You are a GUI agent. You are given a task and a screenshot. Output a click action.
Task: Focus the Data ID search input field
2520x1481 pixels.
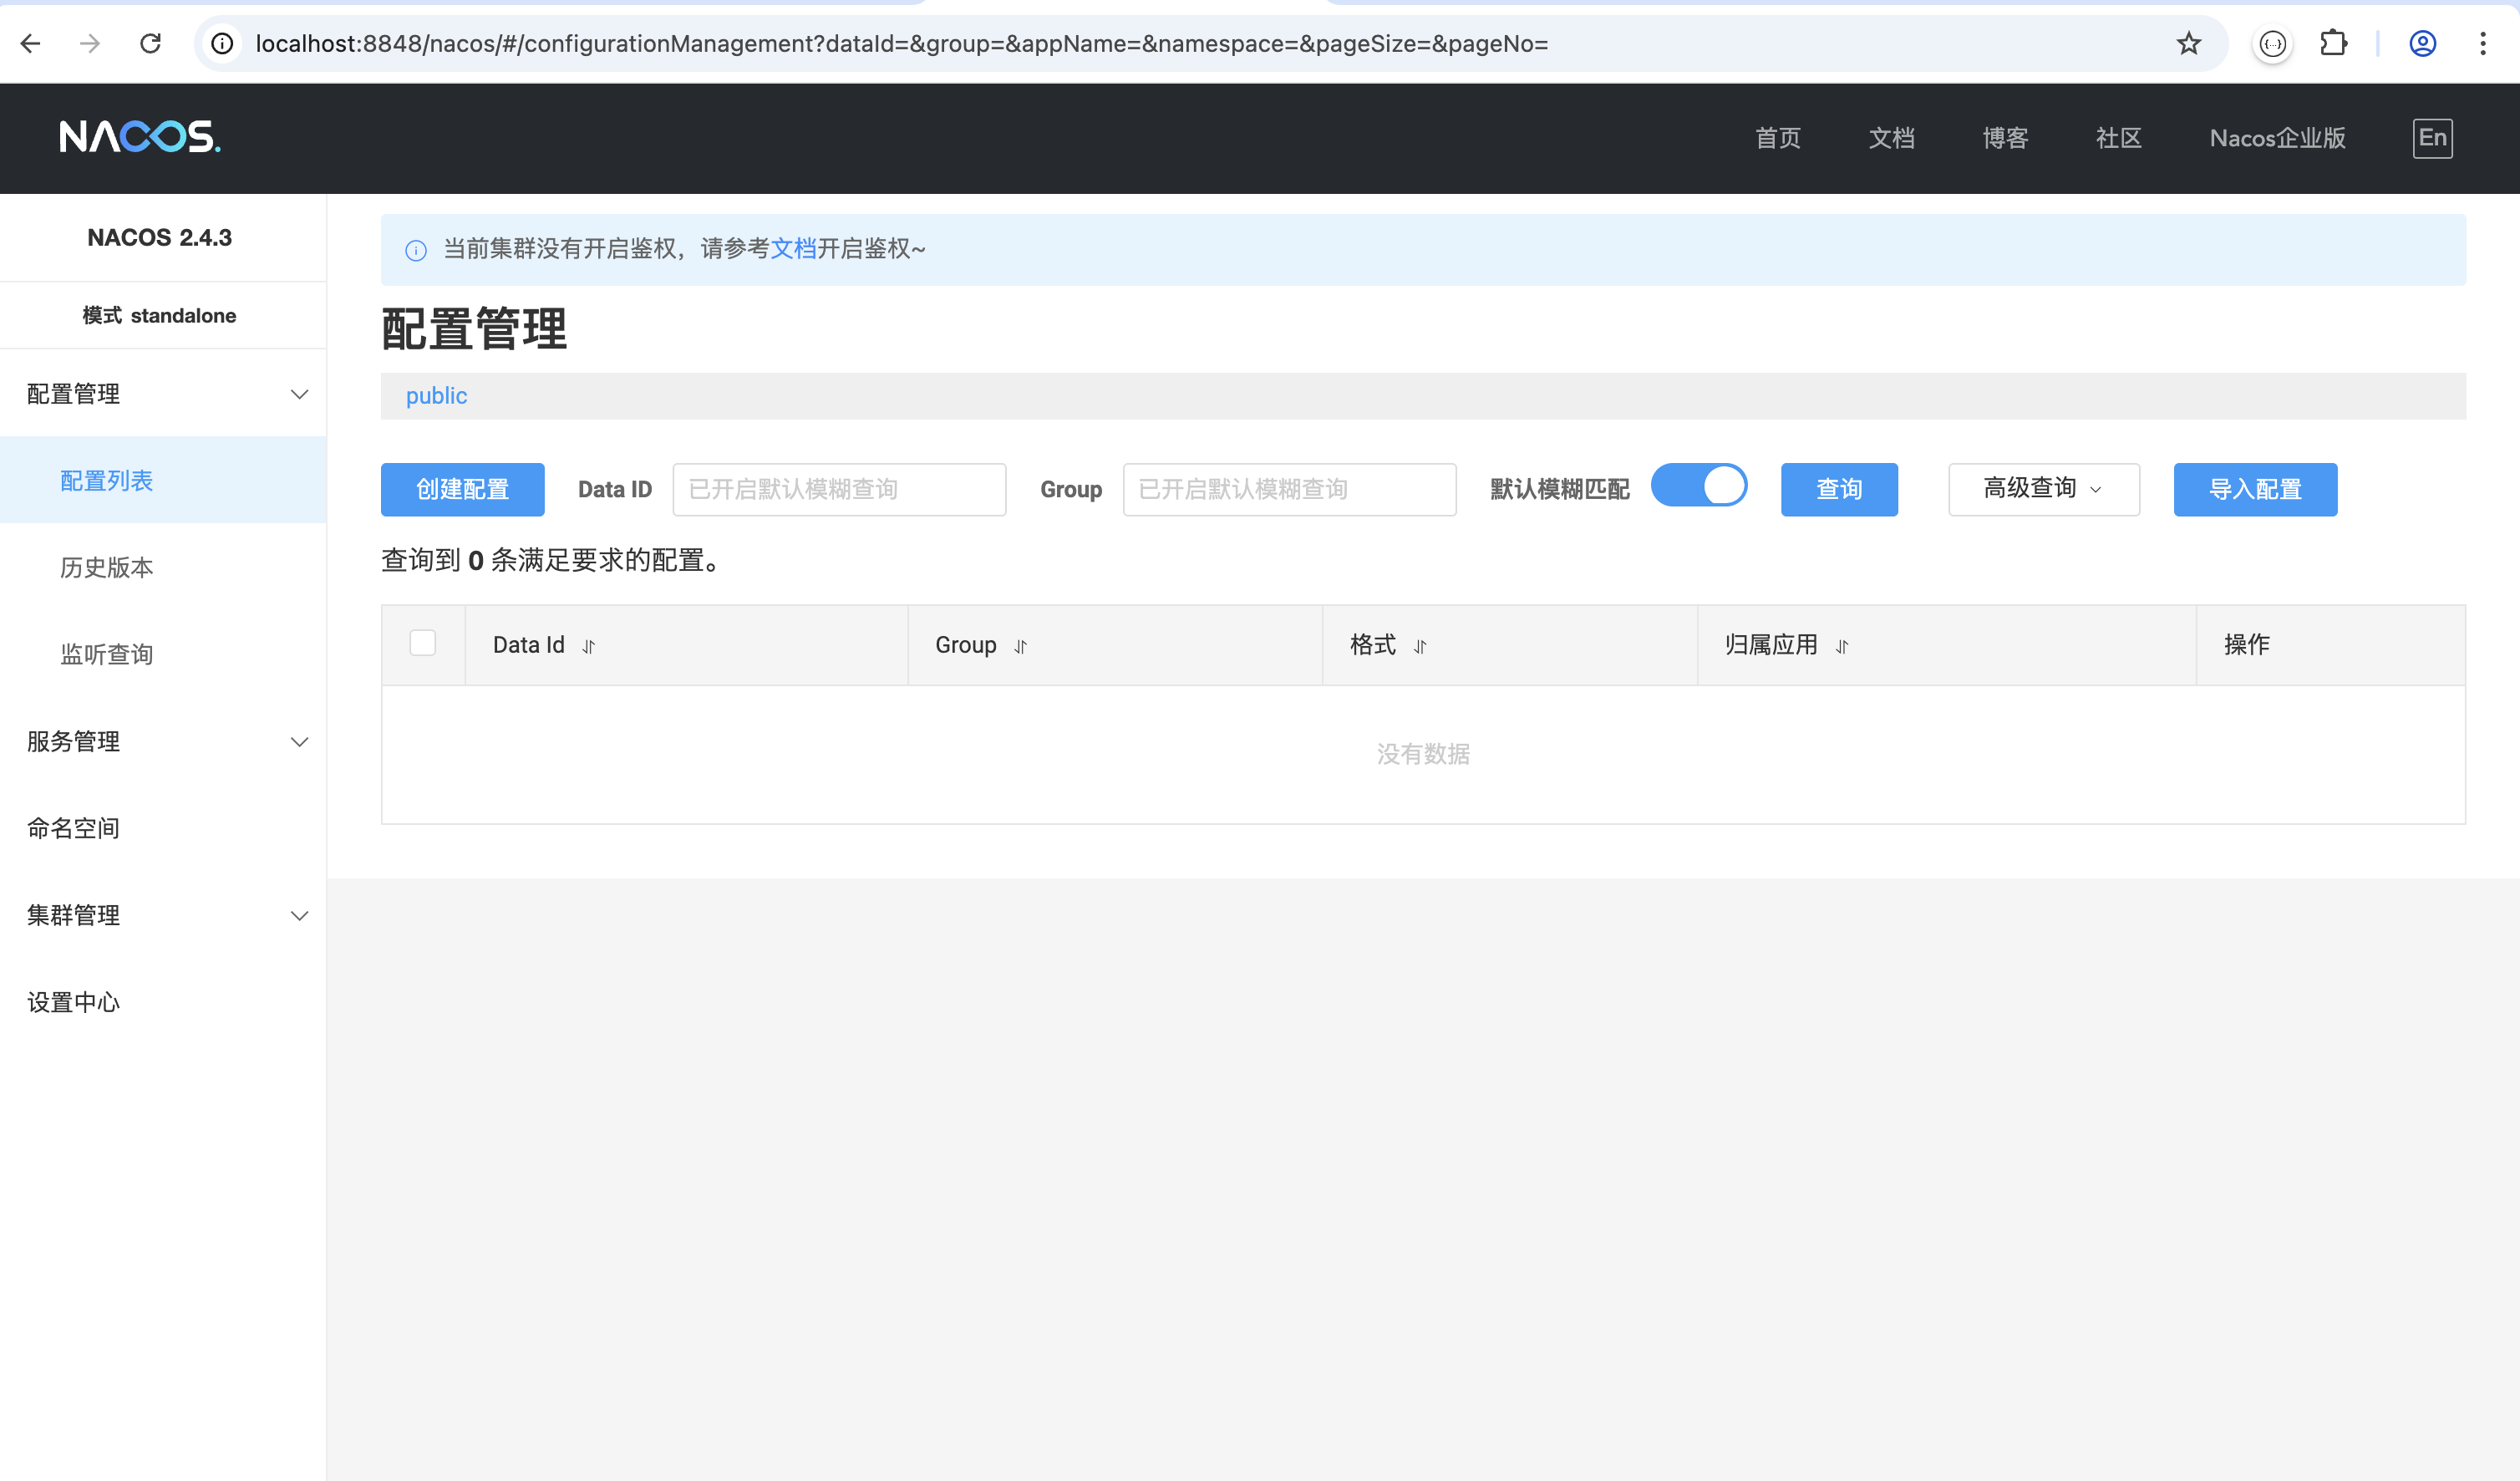(838, 489)
